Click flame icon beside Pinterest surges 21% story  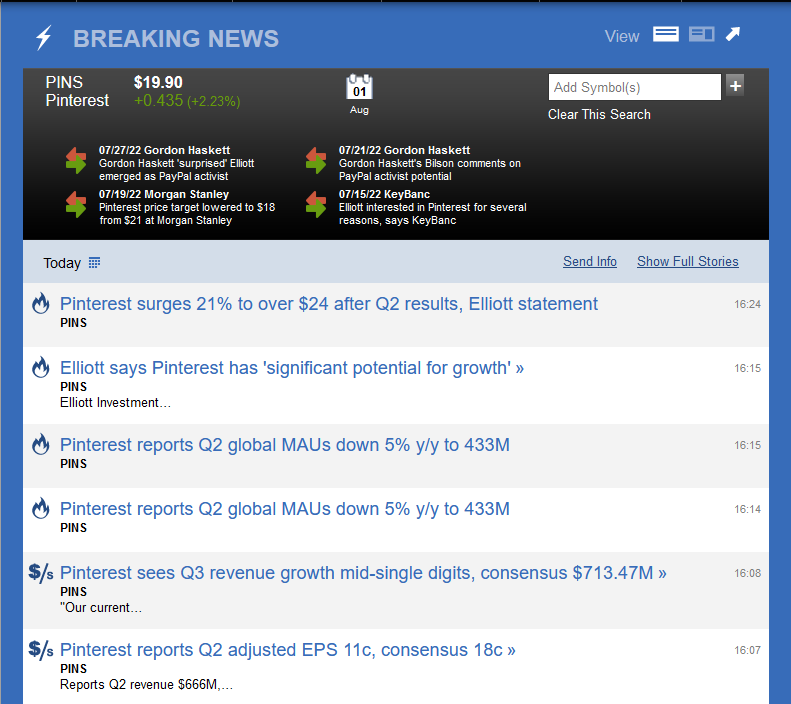click(41, 304)
